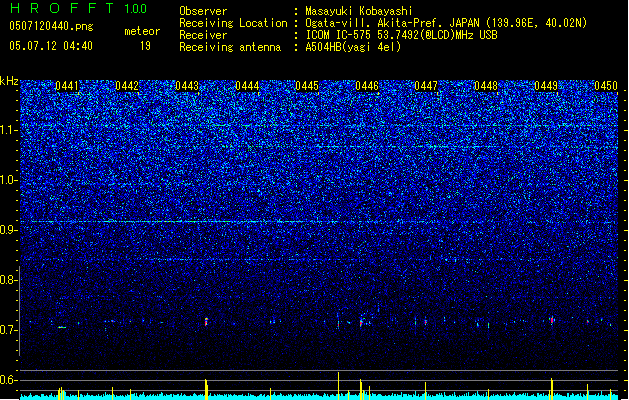The image size is (629, 400).
Task: Click the 0442 time marker
Action: click(127, 86)
